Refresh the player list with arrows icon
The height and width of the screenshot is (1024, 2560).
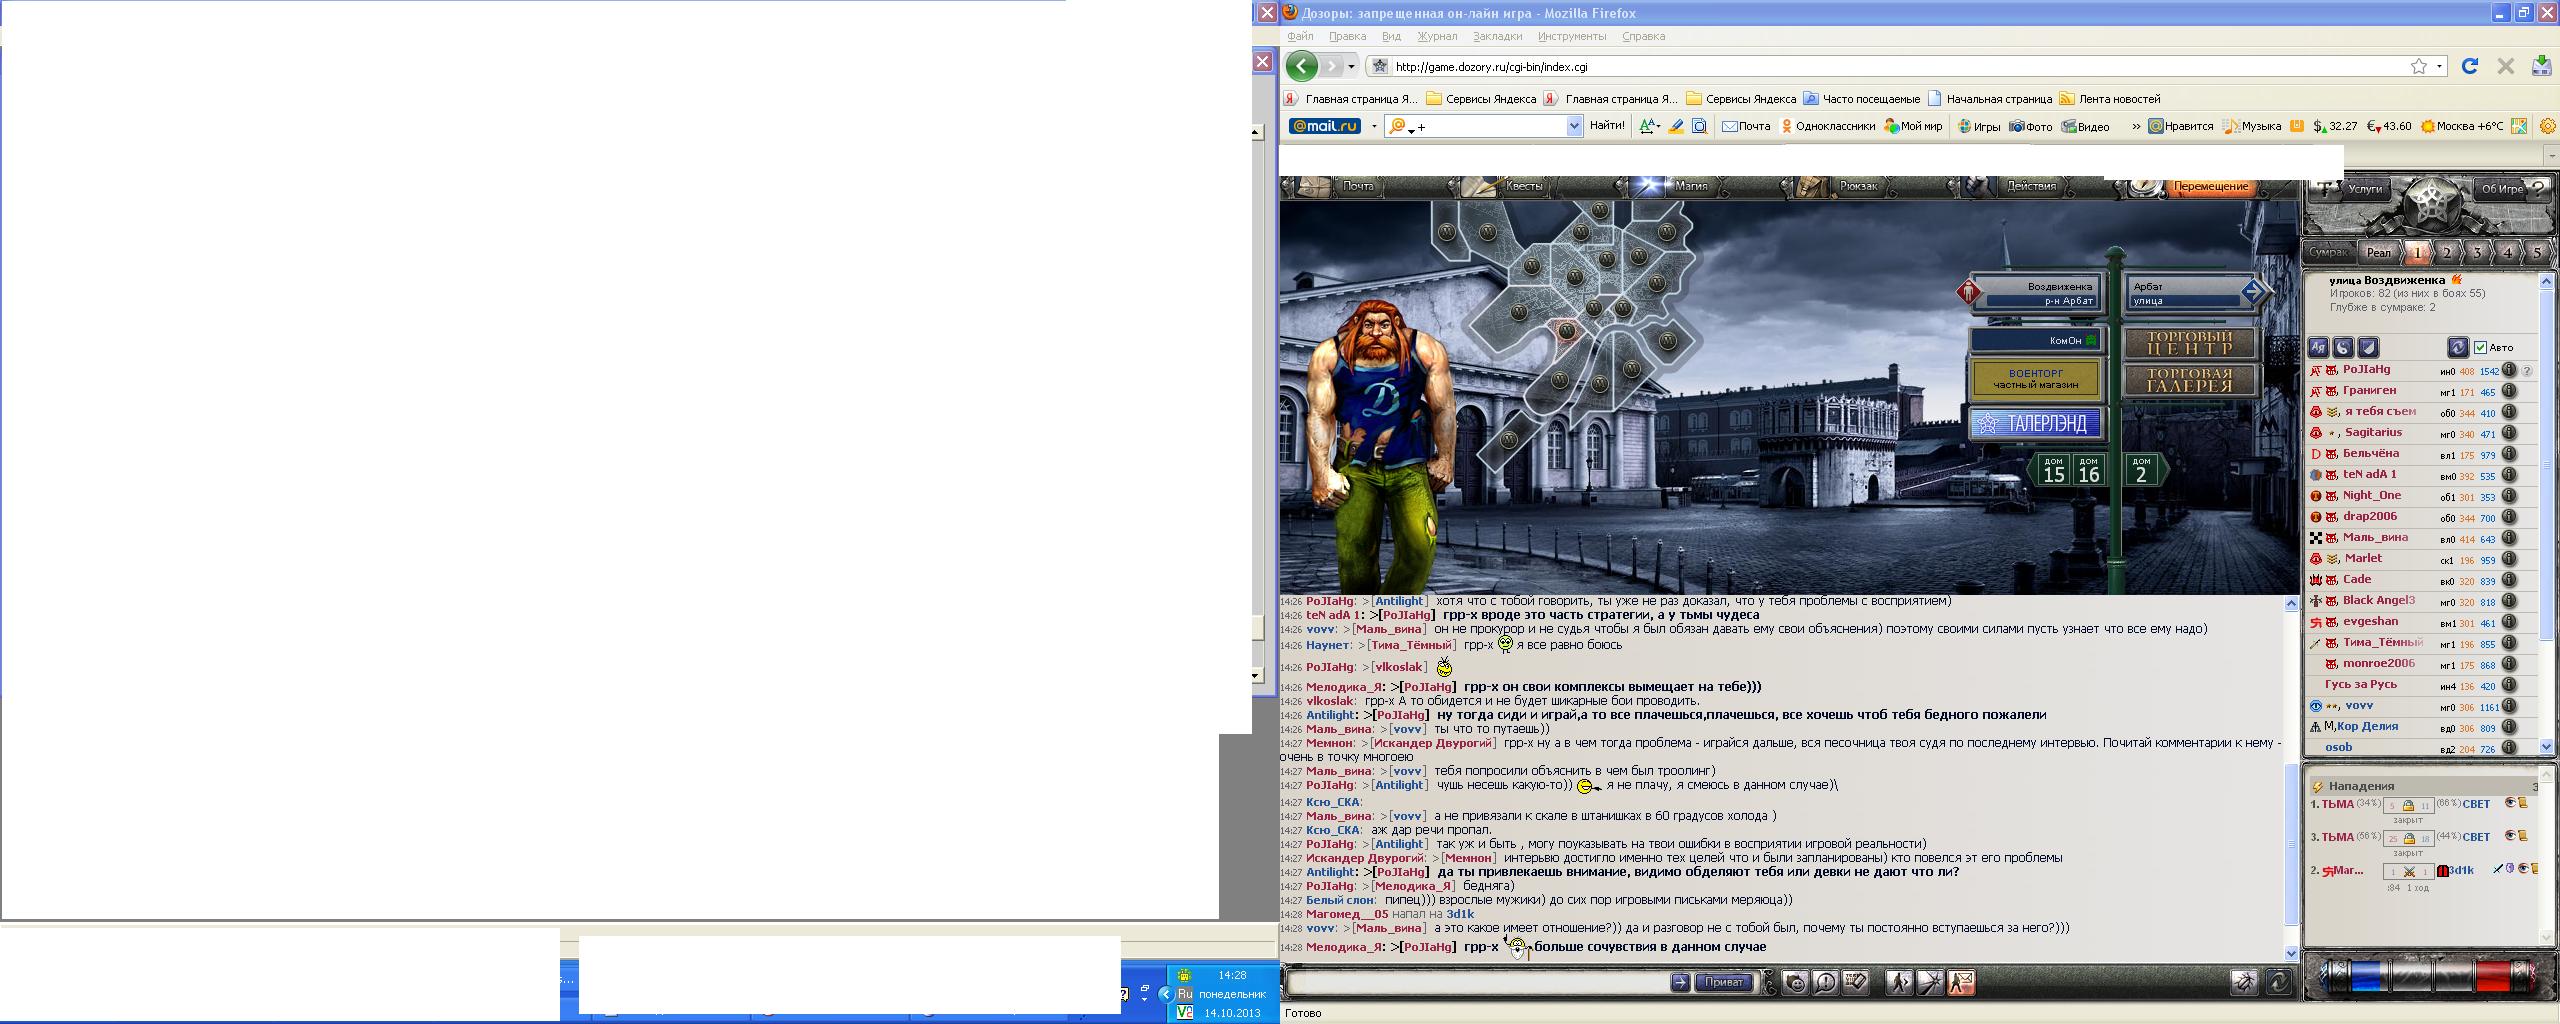click(x=2457, y=348)
